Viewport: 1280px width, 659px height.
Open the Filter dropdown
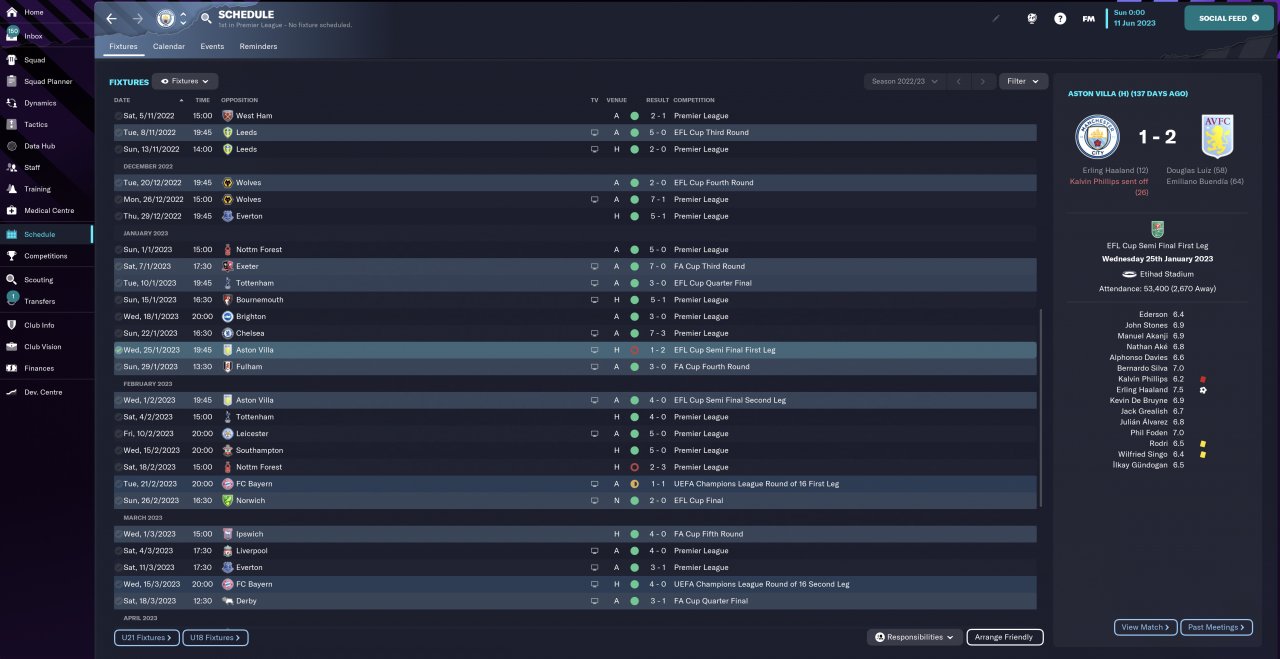coord(1023,81)
